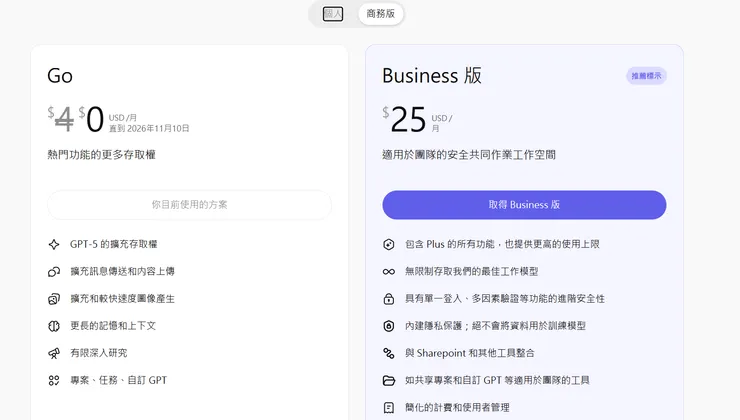Select the 商務版 tab
740x420 pixels.
click(380, 14)
